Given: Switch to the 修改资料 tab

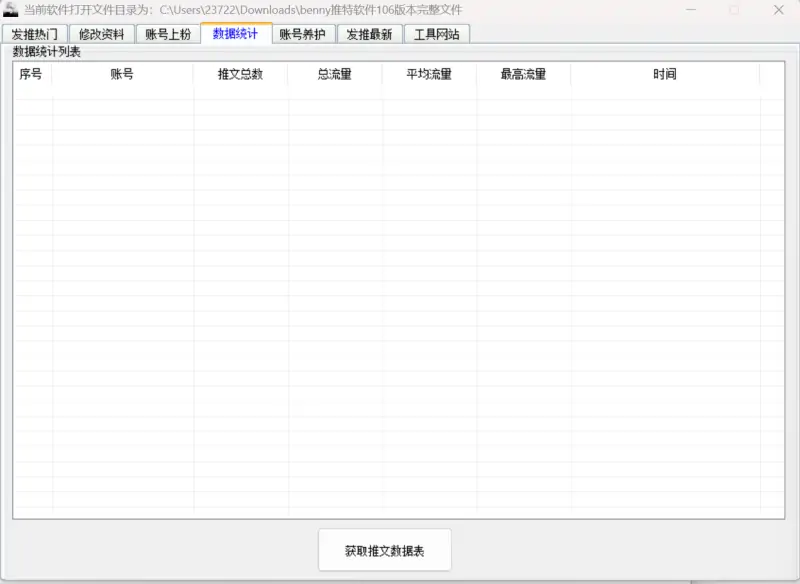Looking at the screenshot, I should point(102,34).
